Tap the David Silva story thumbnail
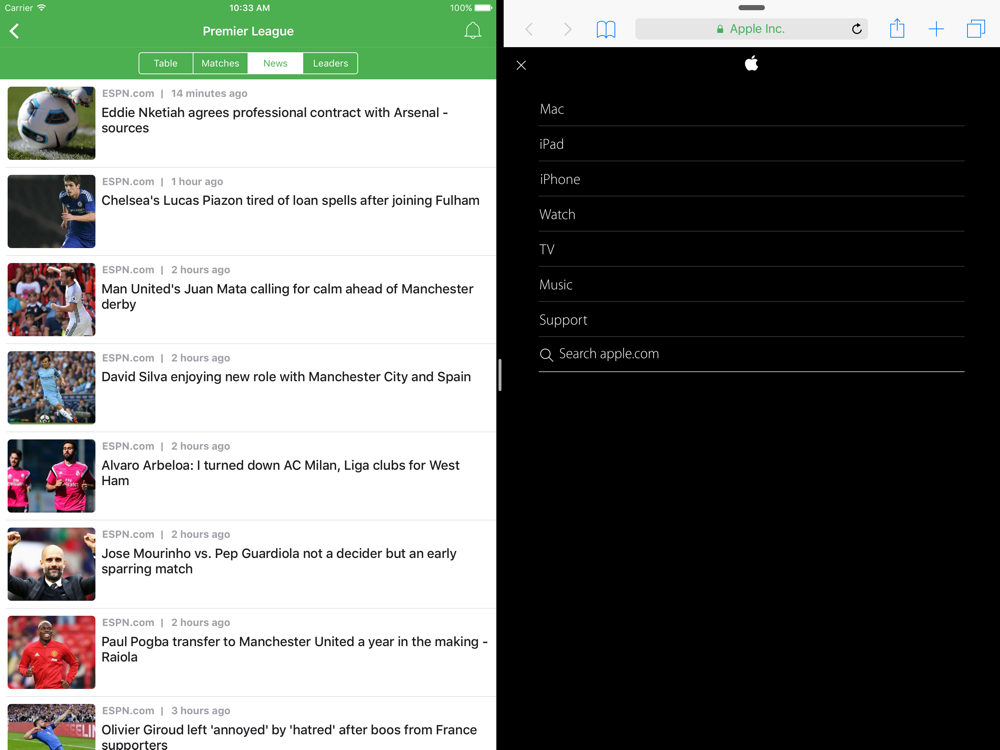This screenshot has width=1000, height=750. tap(52, 388)
